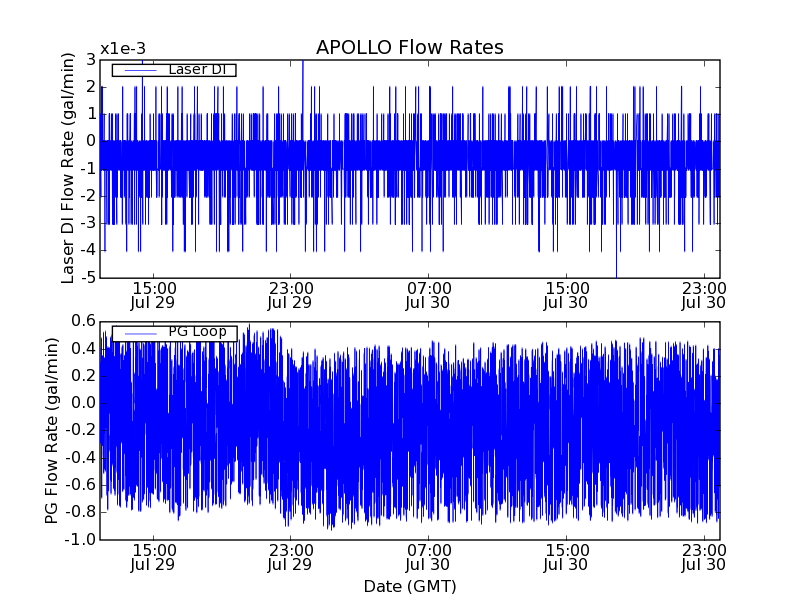Click the 'Date (GMT)' x-axis label
800x600 pixels.
(x=410, y=587)
